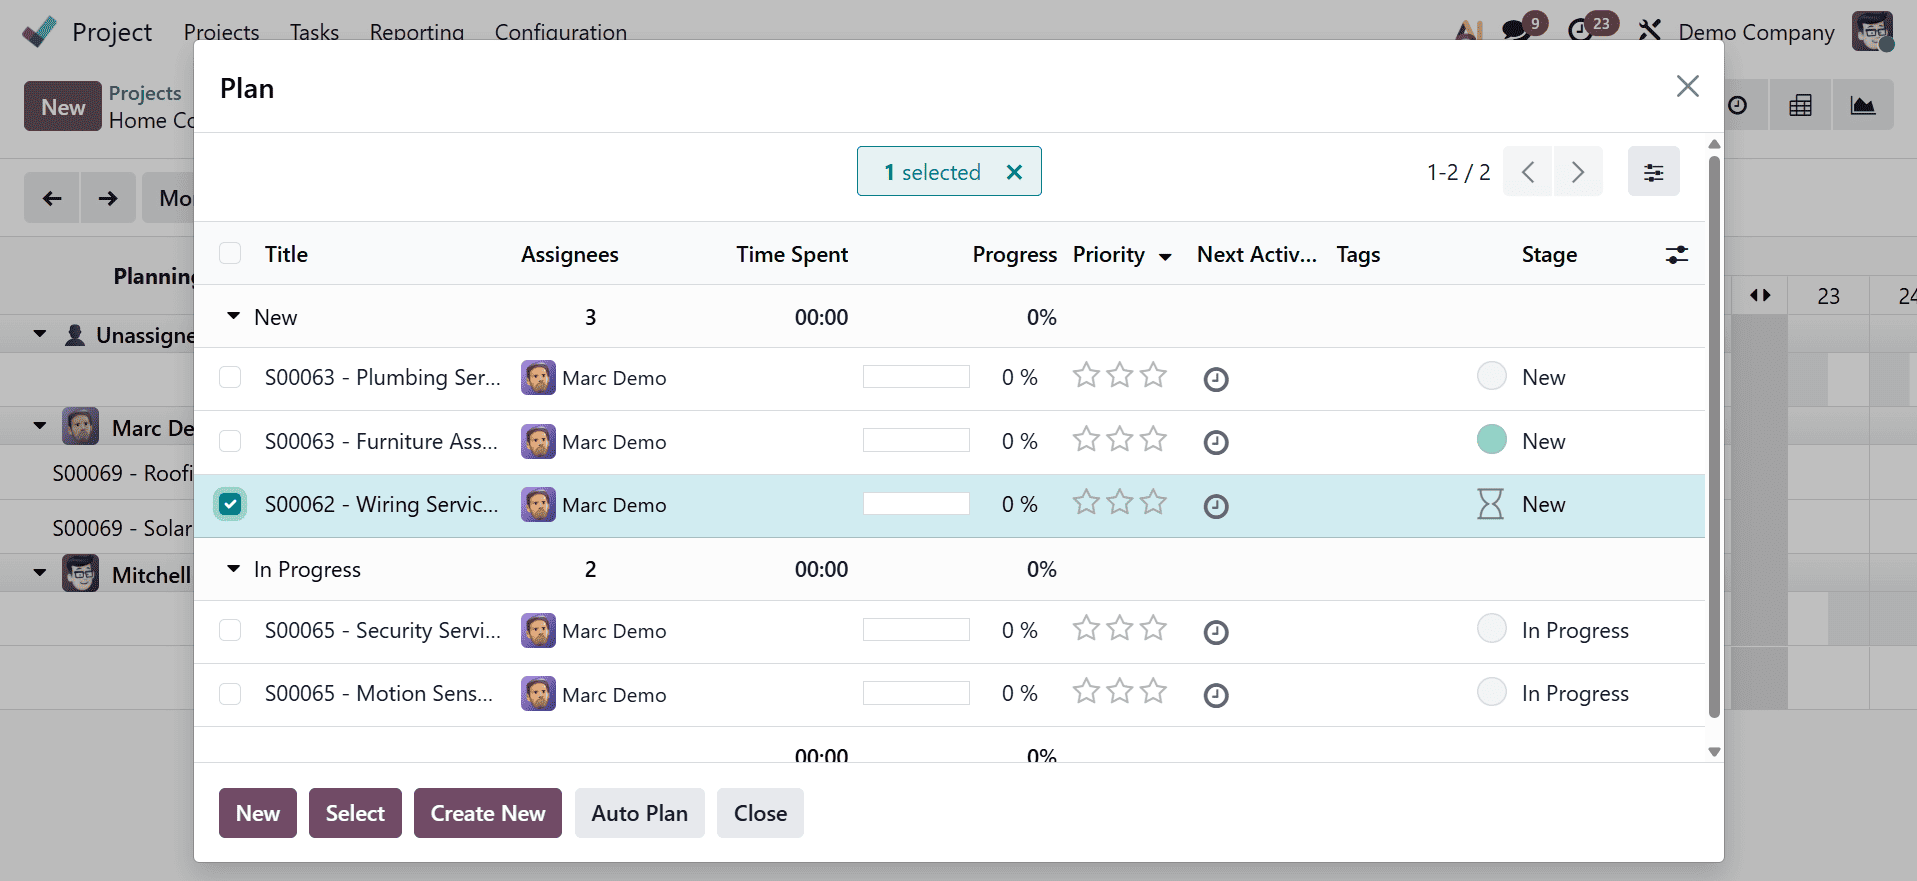The width and height of the screenshot is (1917, 881).
Task: Check the S00063 Furniture Assembly row checkbox
Action: tap(230, 441)
